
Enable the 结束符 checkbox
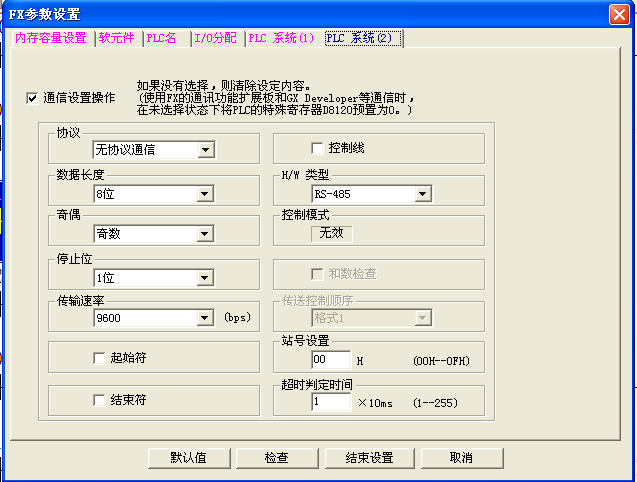tap(99, 400)
